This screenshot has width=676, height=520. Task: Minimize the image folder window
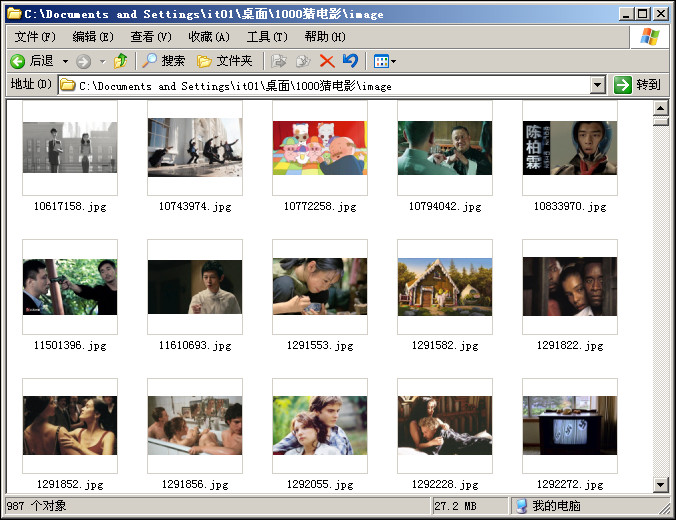(626, 14)
